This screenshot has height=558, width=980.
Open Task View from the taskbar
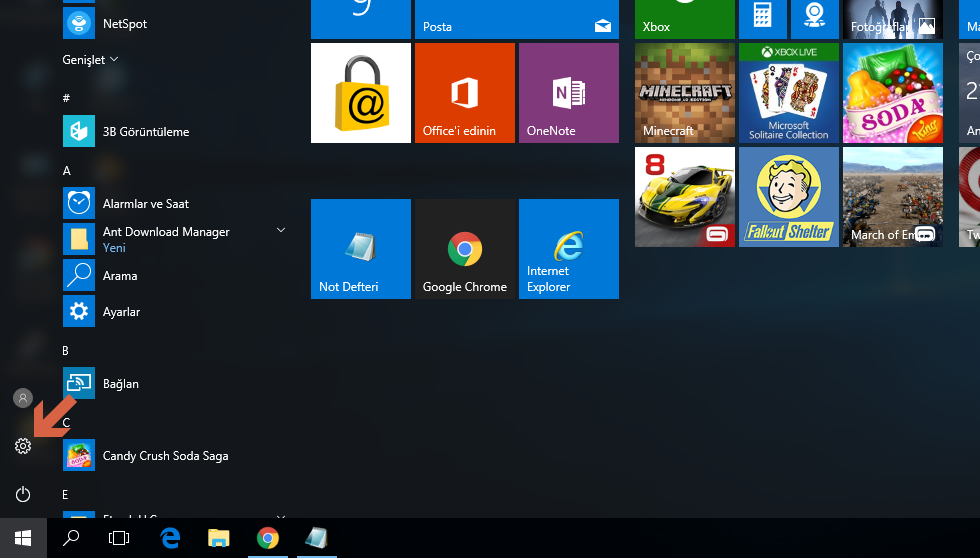pyautogui.click(x=119, y=538)
